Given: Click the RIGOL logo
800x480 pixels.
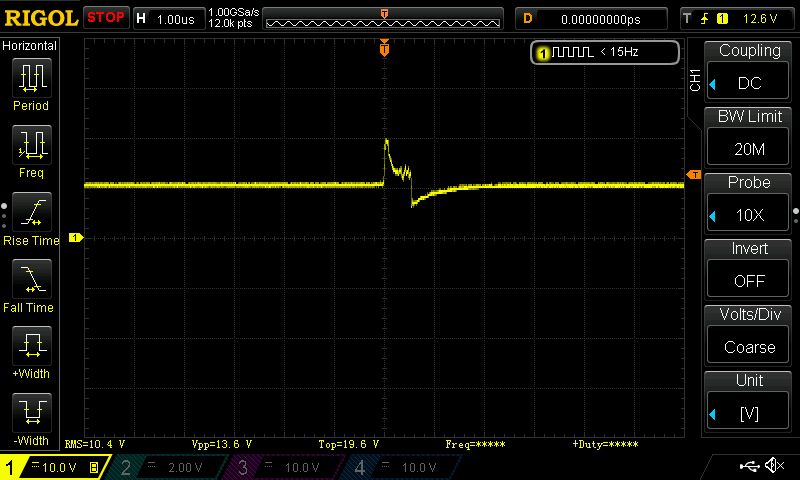Looking at the screenshot, I should (41, 18).
